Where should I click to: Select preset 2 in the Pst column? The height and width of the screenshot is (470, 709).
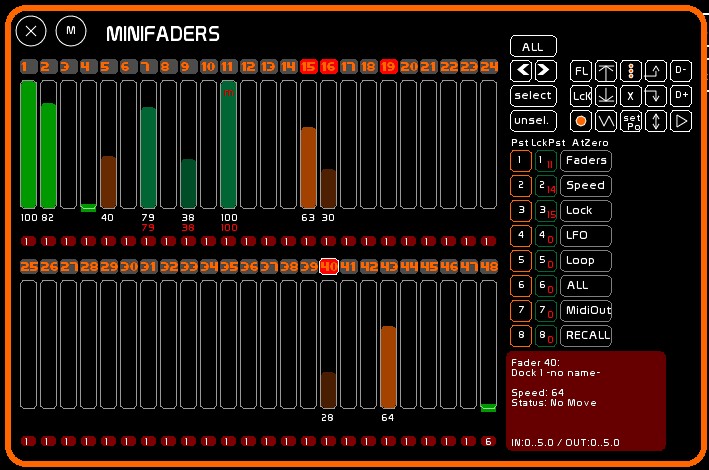(521, 185)
